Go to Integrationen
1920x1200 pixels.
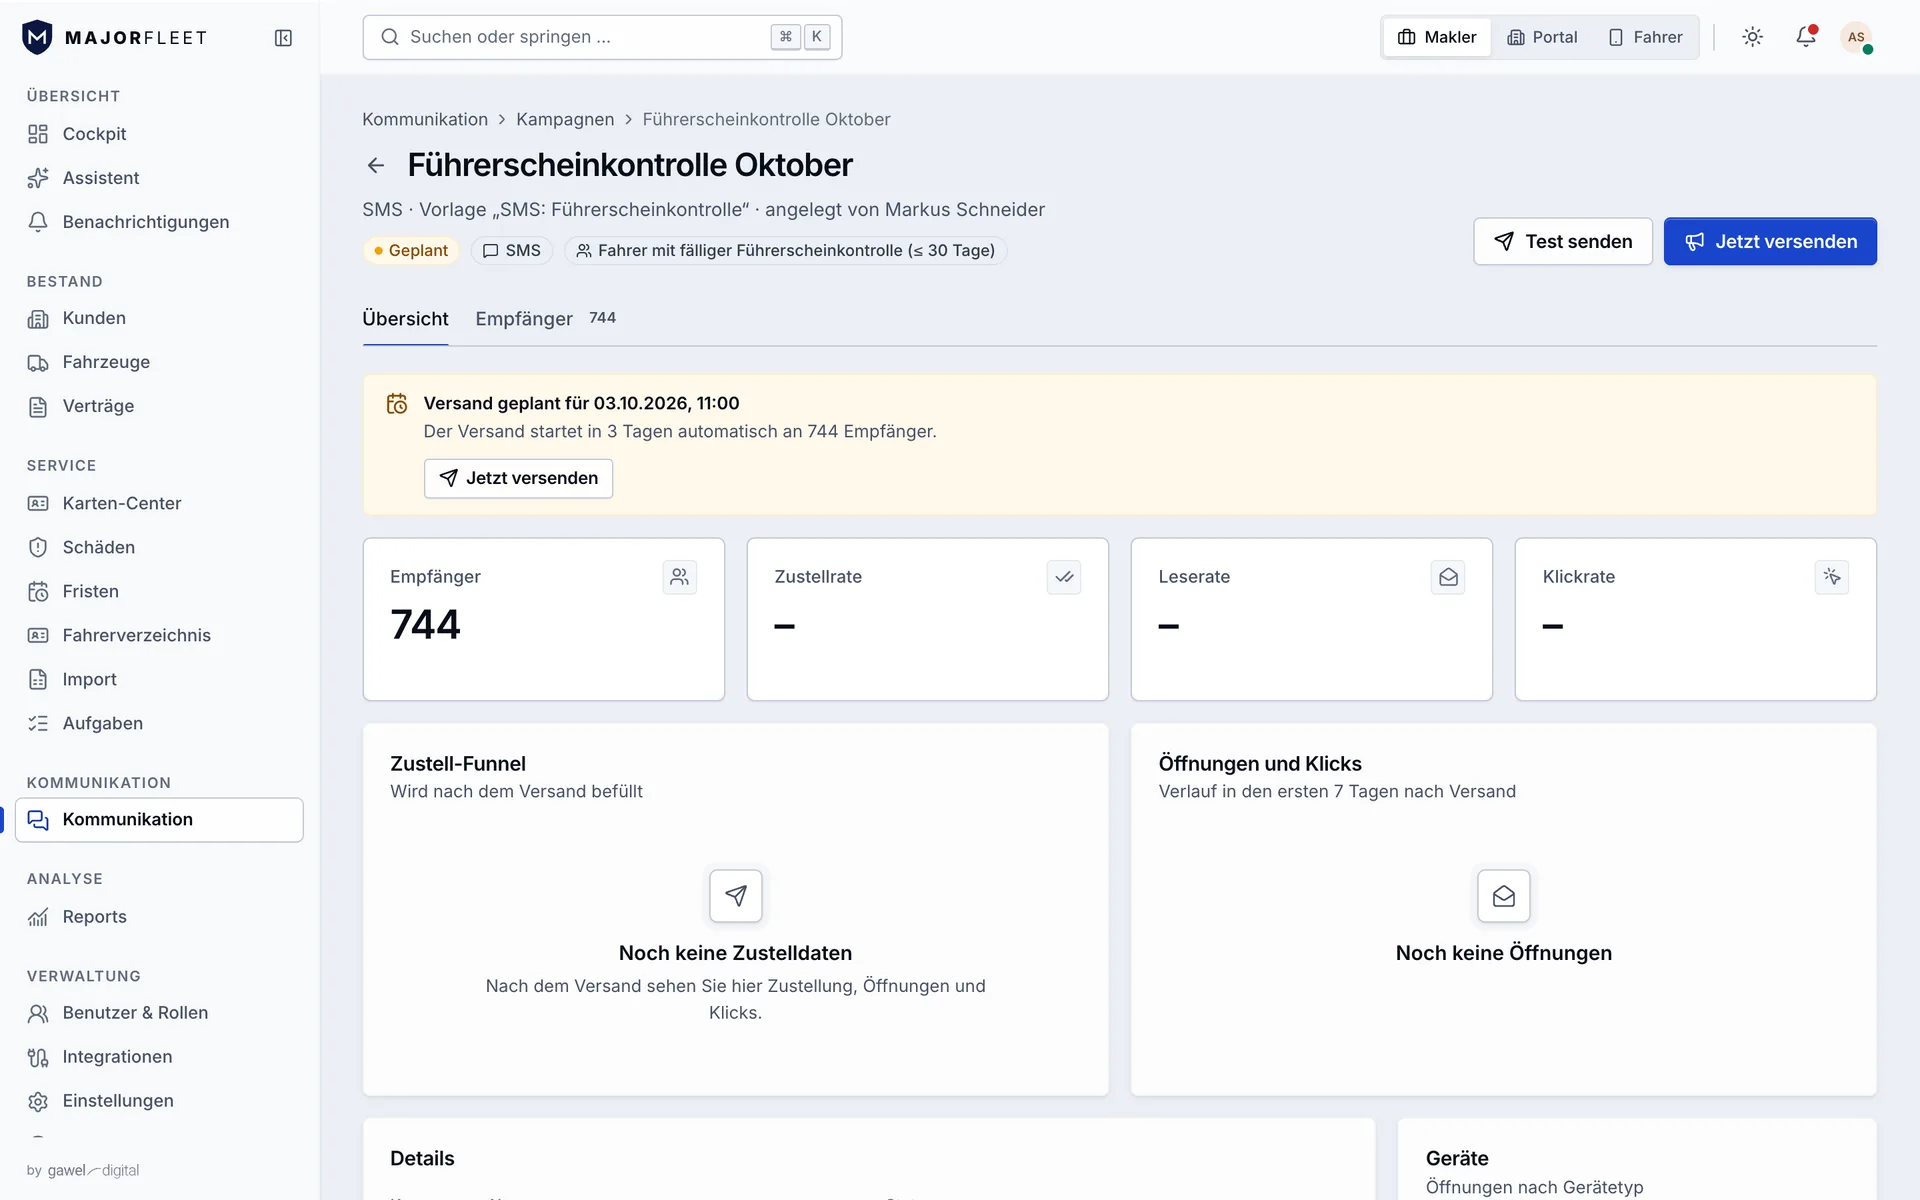point(159,1057)
